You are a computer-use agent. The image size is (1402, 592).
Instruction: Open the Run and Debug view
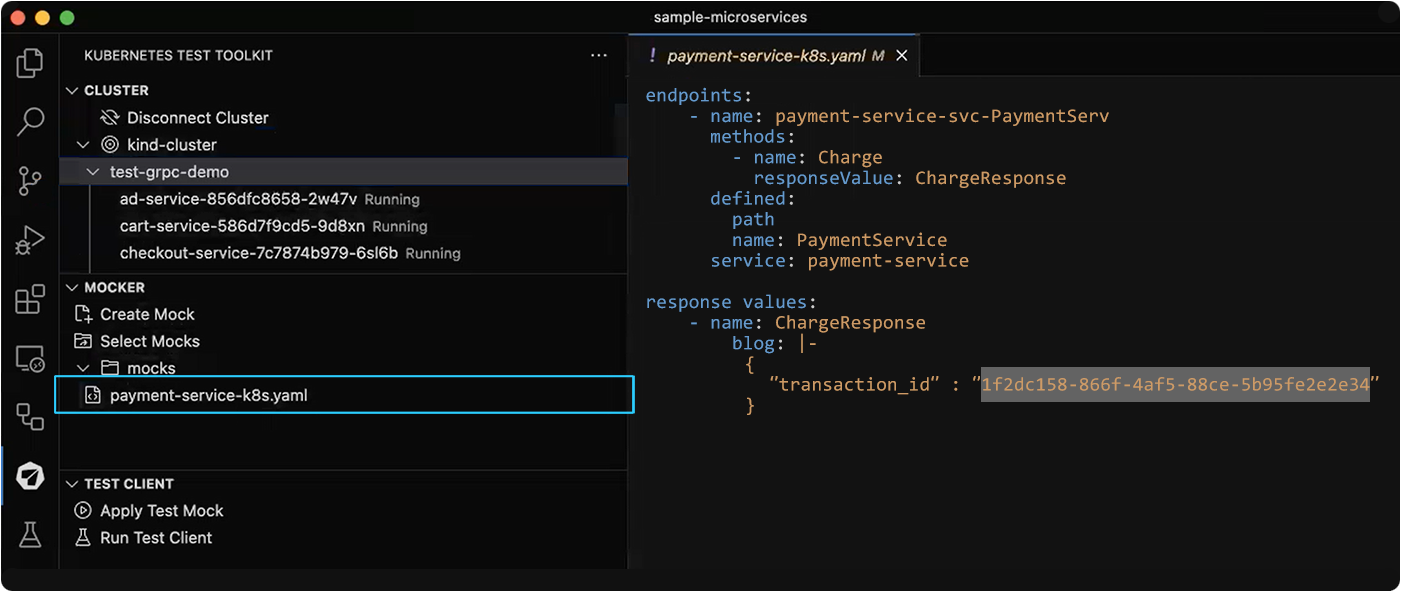pyautogui.click(x=30, y=240)
